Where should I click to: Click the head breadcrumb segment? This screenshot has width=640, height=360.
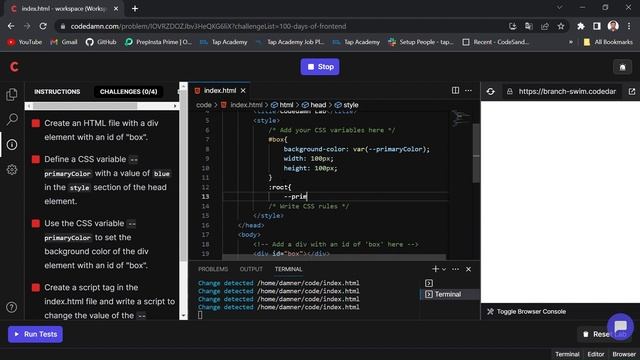pos(318,105)
